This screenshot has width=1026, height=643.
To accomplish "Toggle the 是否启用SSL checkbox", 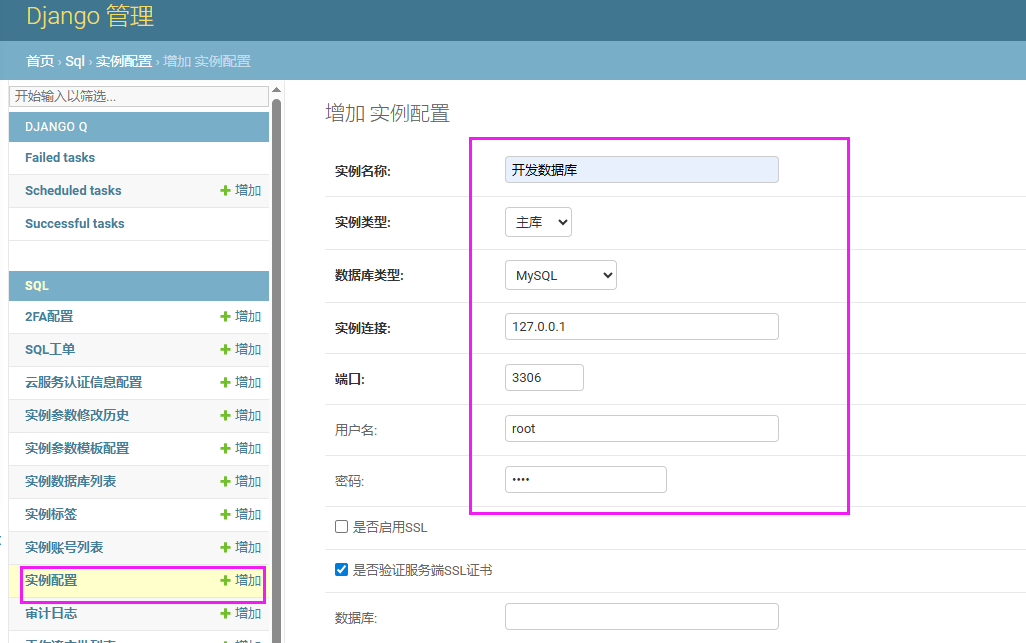I will (x=342, y=527).
